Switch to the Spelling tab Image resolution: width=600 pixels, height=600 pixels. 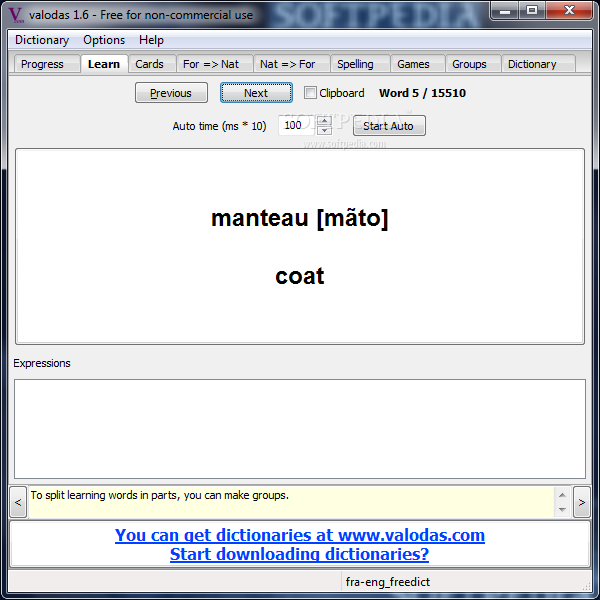tap(360, 64)
